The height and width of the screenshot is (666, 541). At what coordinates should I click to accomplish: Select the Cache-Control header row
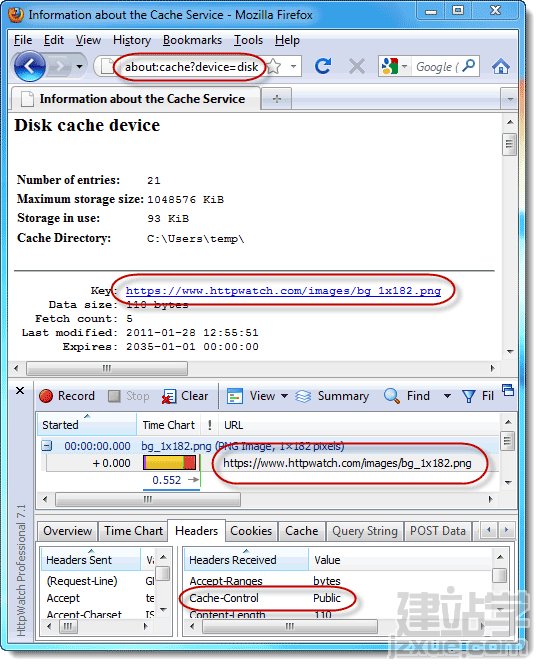(x=265, y=598)
